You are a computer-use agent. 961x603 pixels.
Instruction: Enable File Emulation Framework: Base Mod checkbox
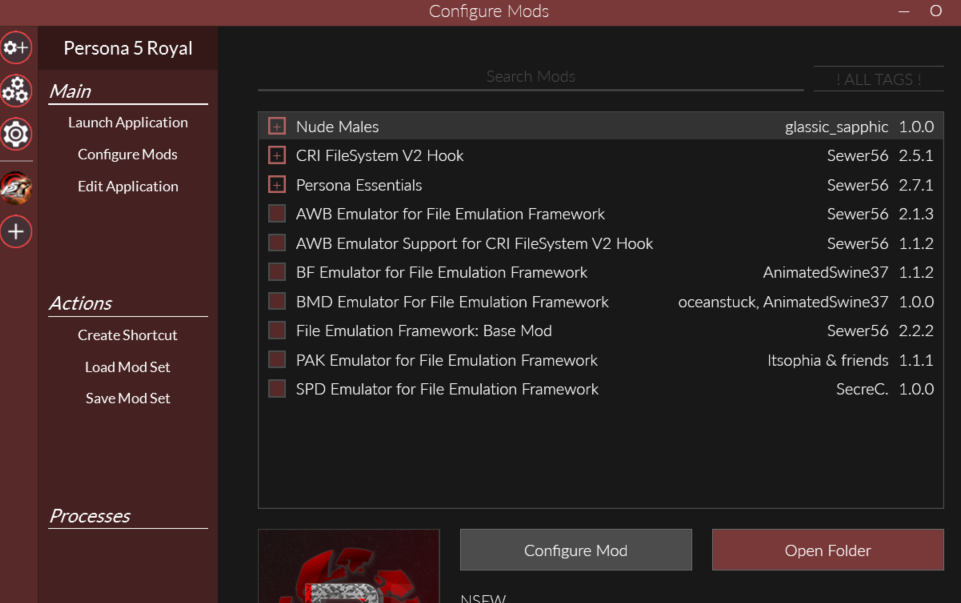[x=277, y=331]
